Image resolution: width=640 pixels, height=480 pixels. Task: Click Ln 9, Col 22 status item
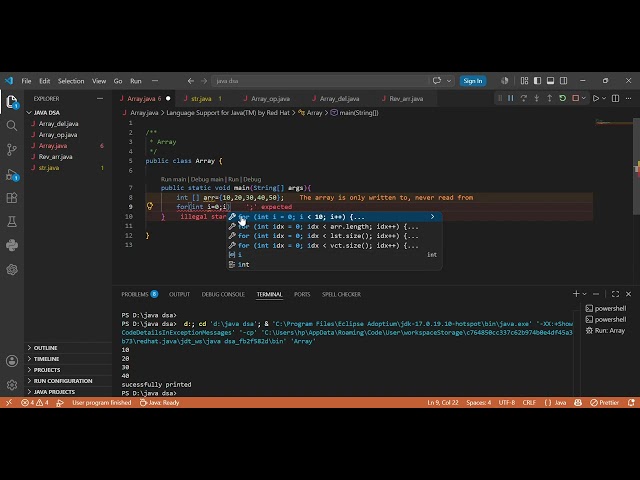[443, 402]
